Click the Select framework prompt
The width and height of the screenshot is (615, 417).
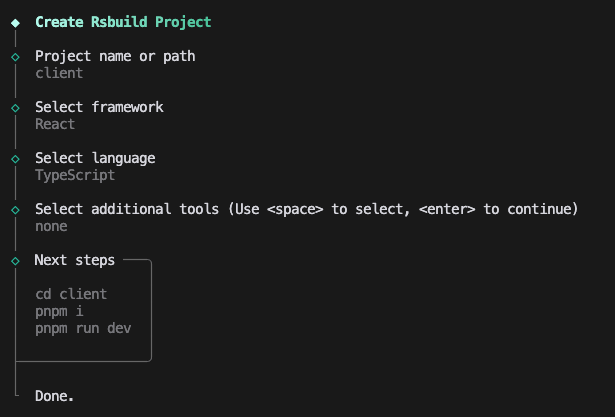pos(99,107)
